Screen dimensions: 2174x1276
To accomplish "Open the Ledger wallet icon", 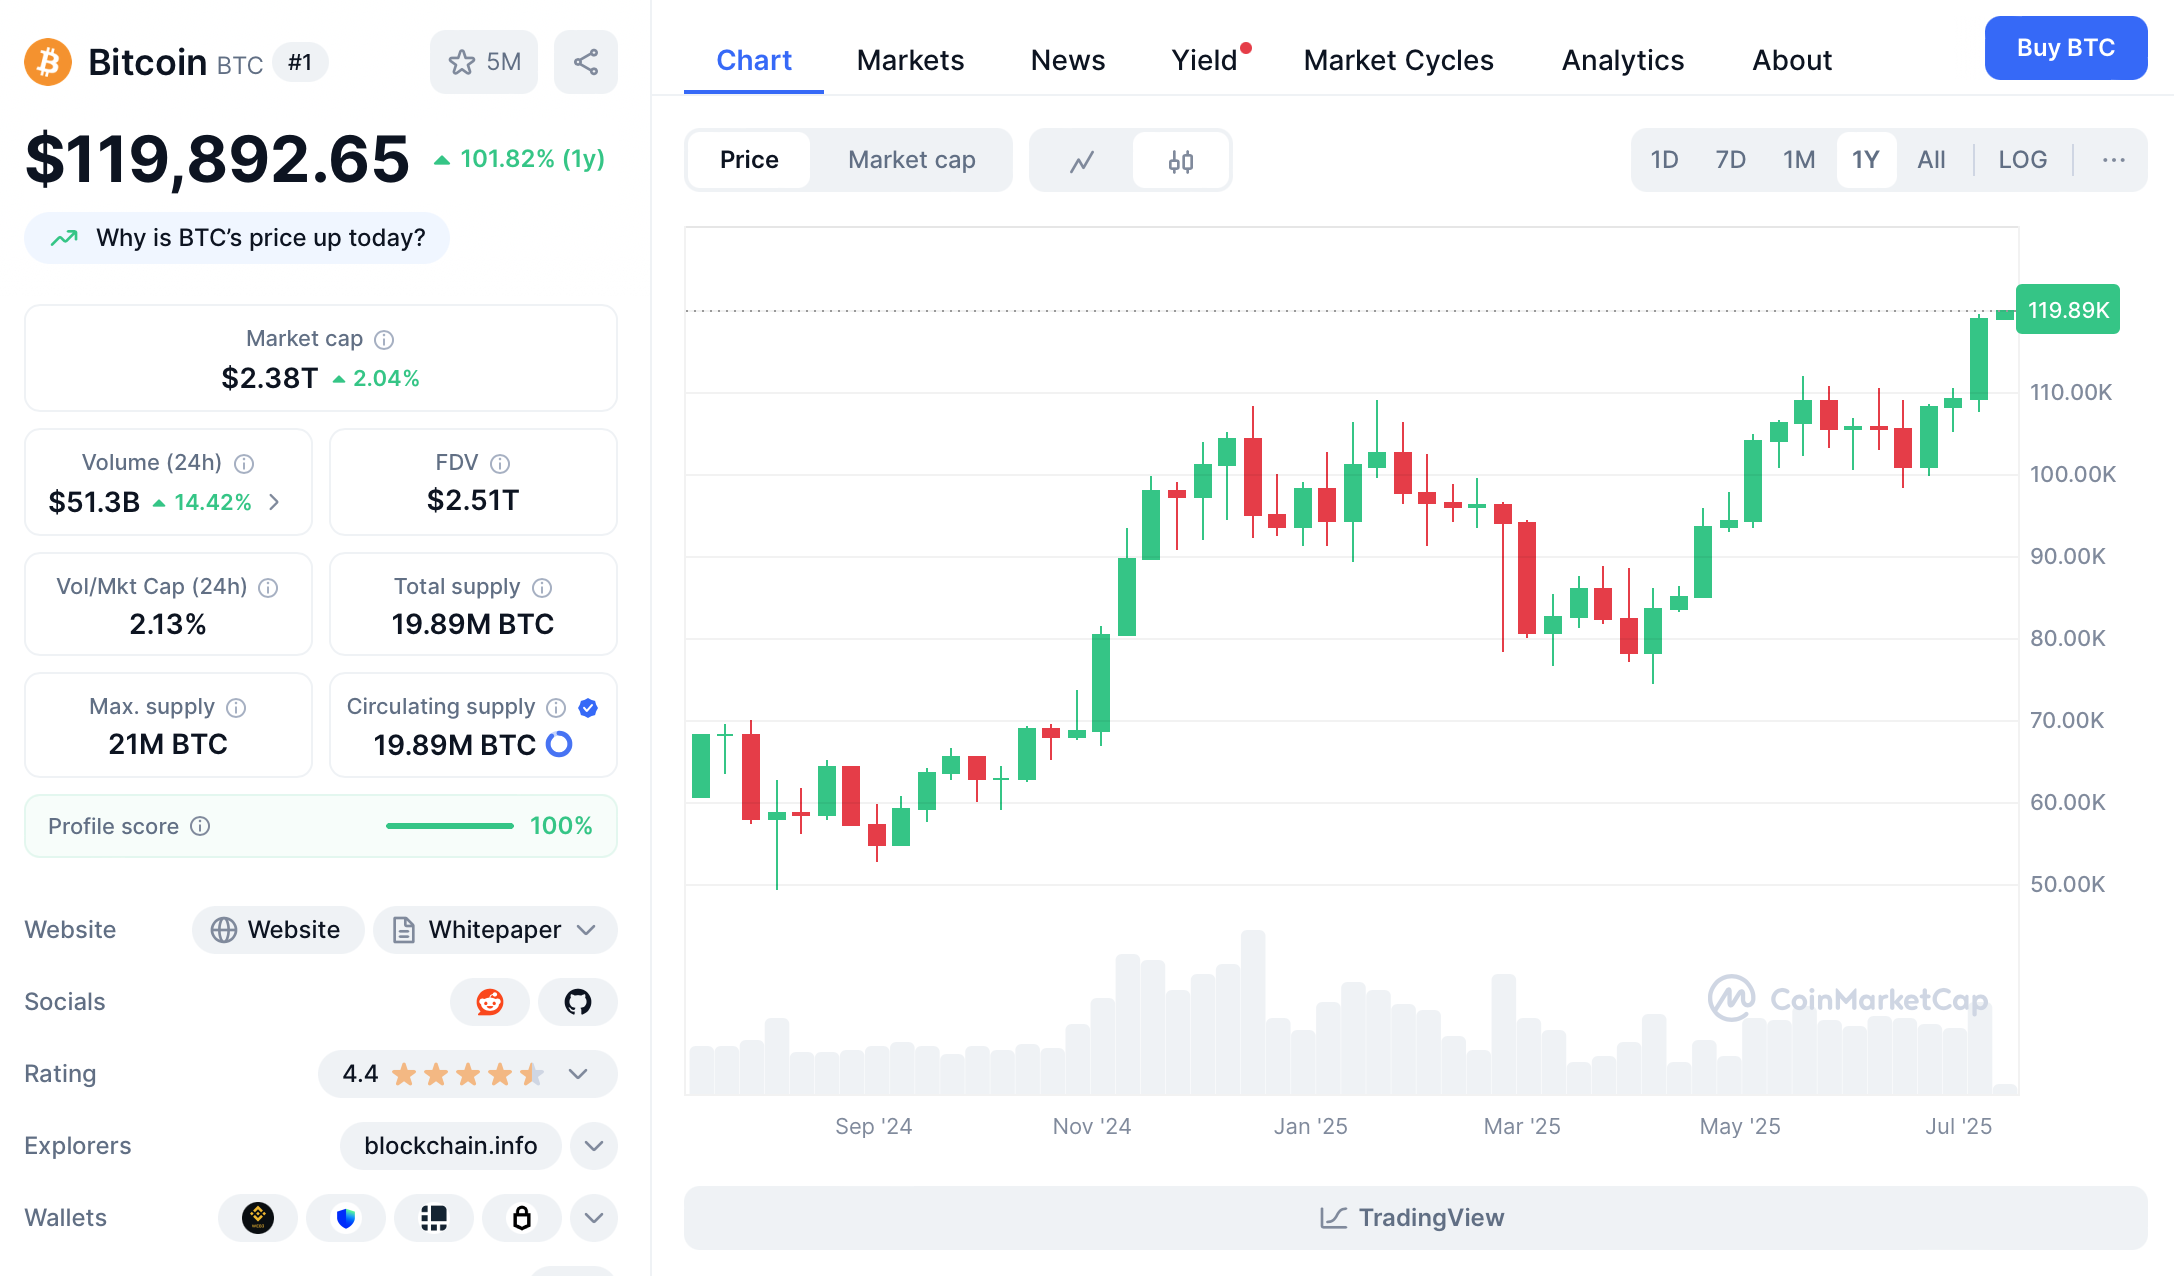I will (434, 1218).
